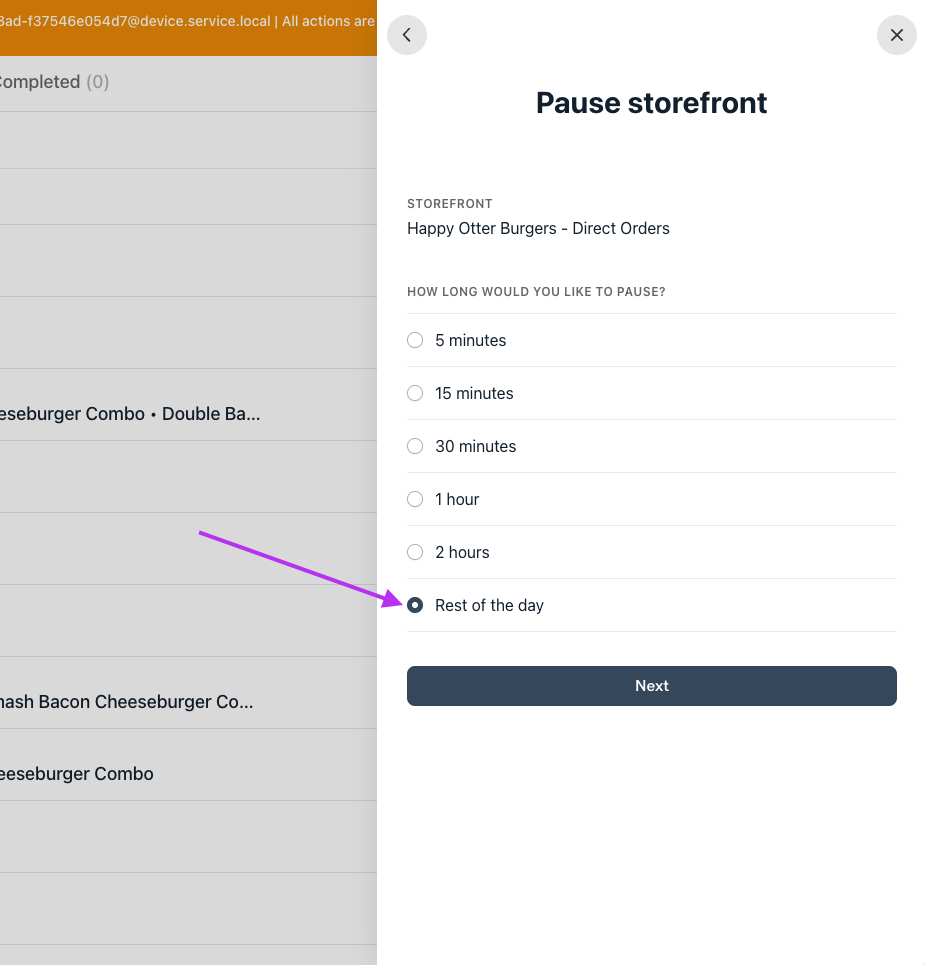Click the Pause storefront heading
This screenshot has height=965, width=925.
click(x=651, y=103)
